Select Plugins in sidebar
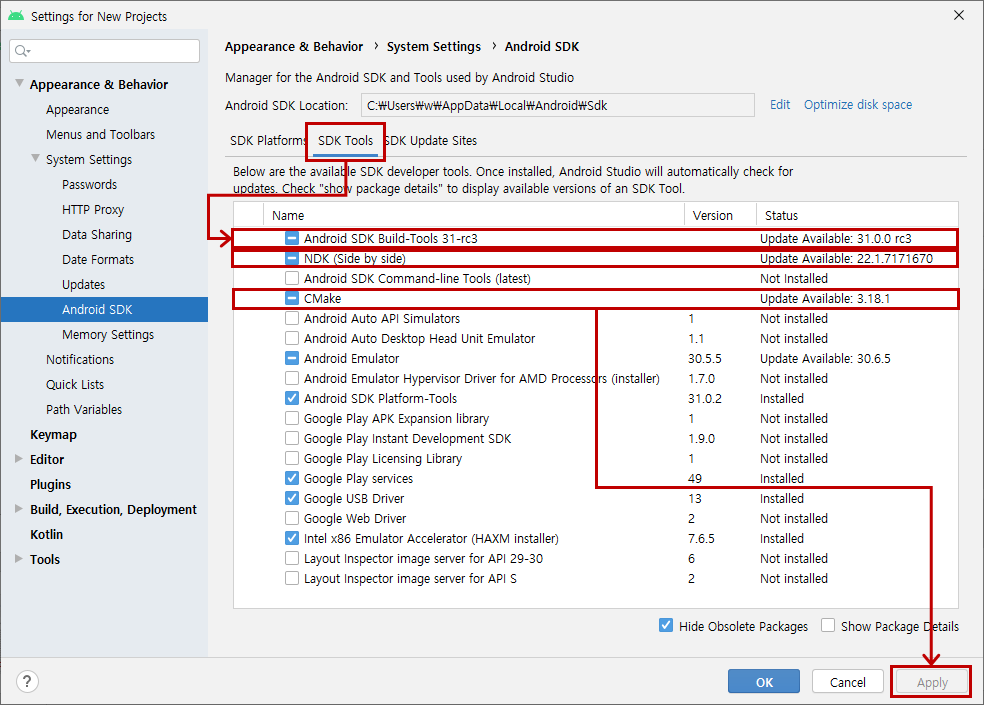 pyautogui.click(x=50, y=484)
